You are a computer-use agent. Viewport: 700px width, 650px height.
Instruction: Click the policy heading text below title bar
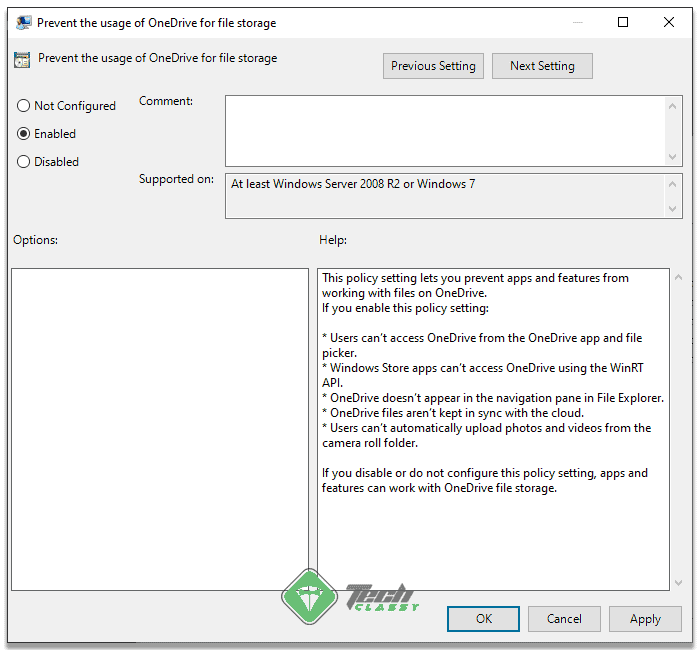(x=158, y=58)
